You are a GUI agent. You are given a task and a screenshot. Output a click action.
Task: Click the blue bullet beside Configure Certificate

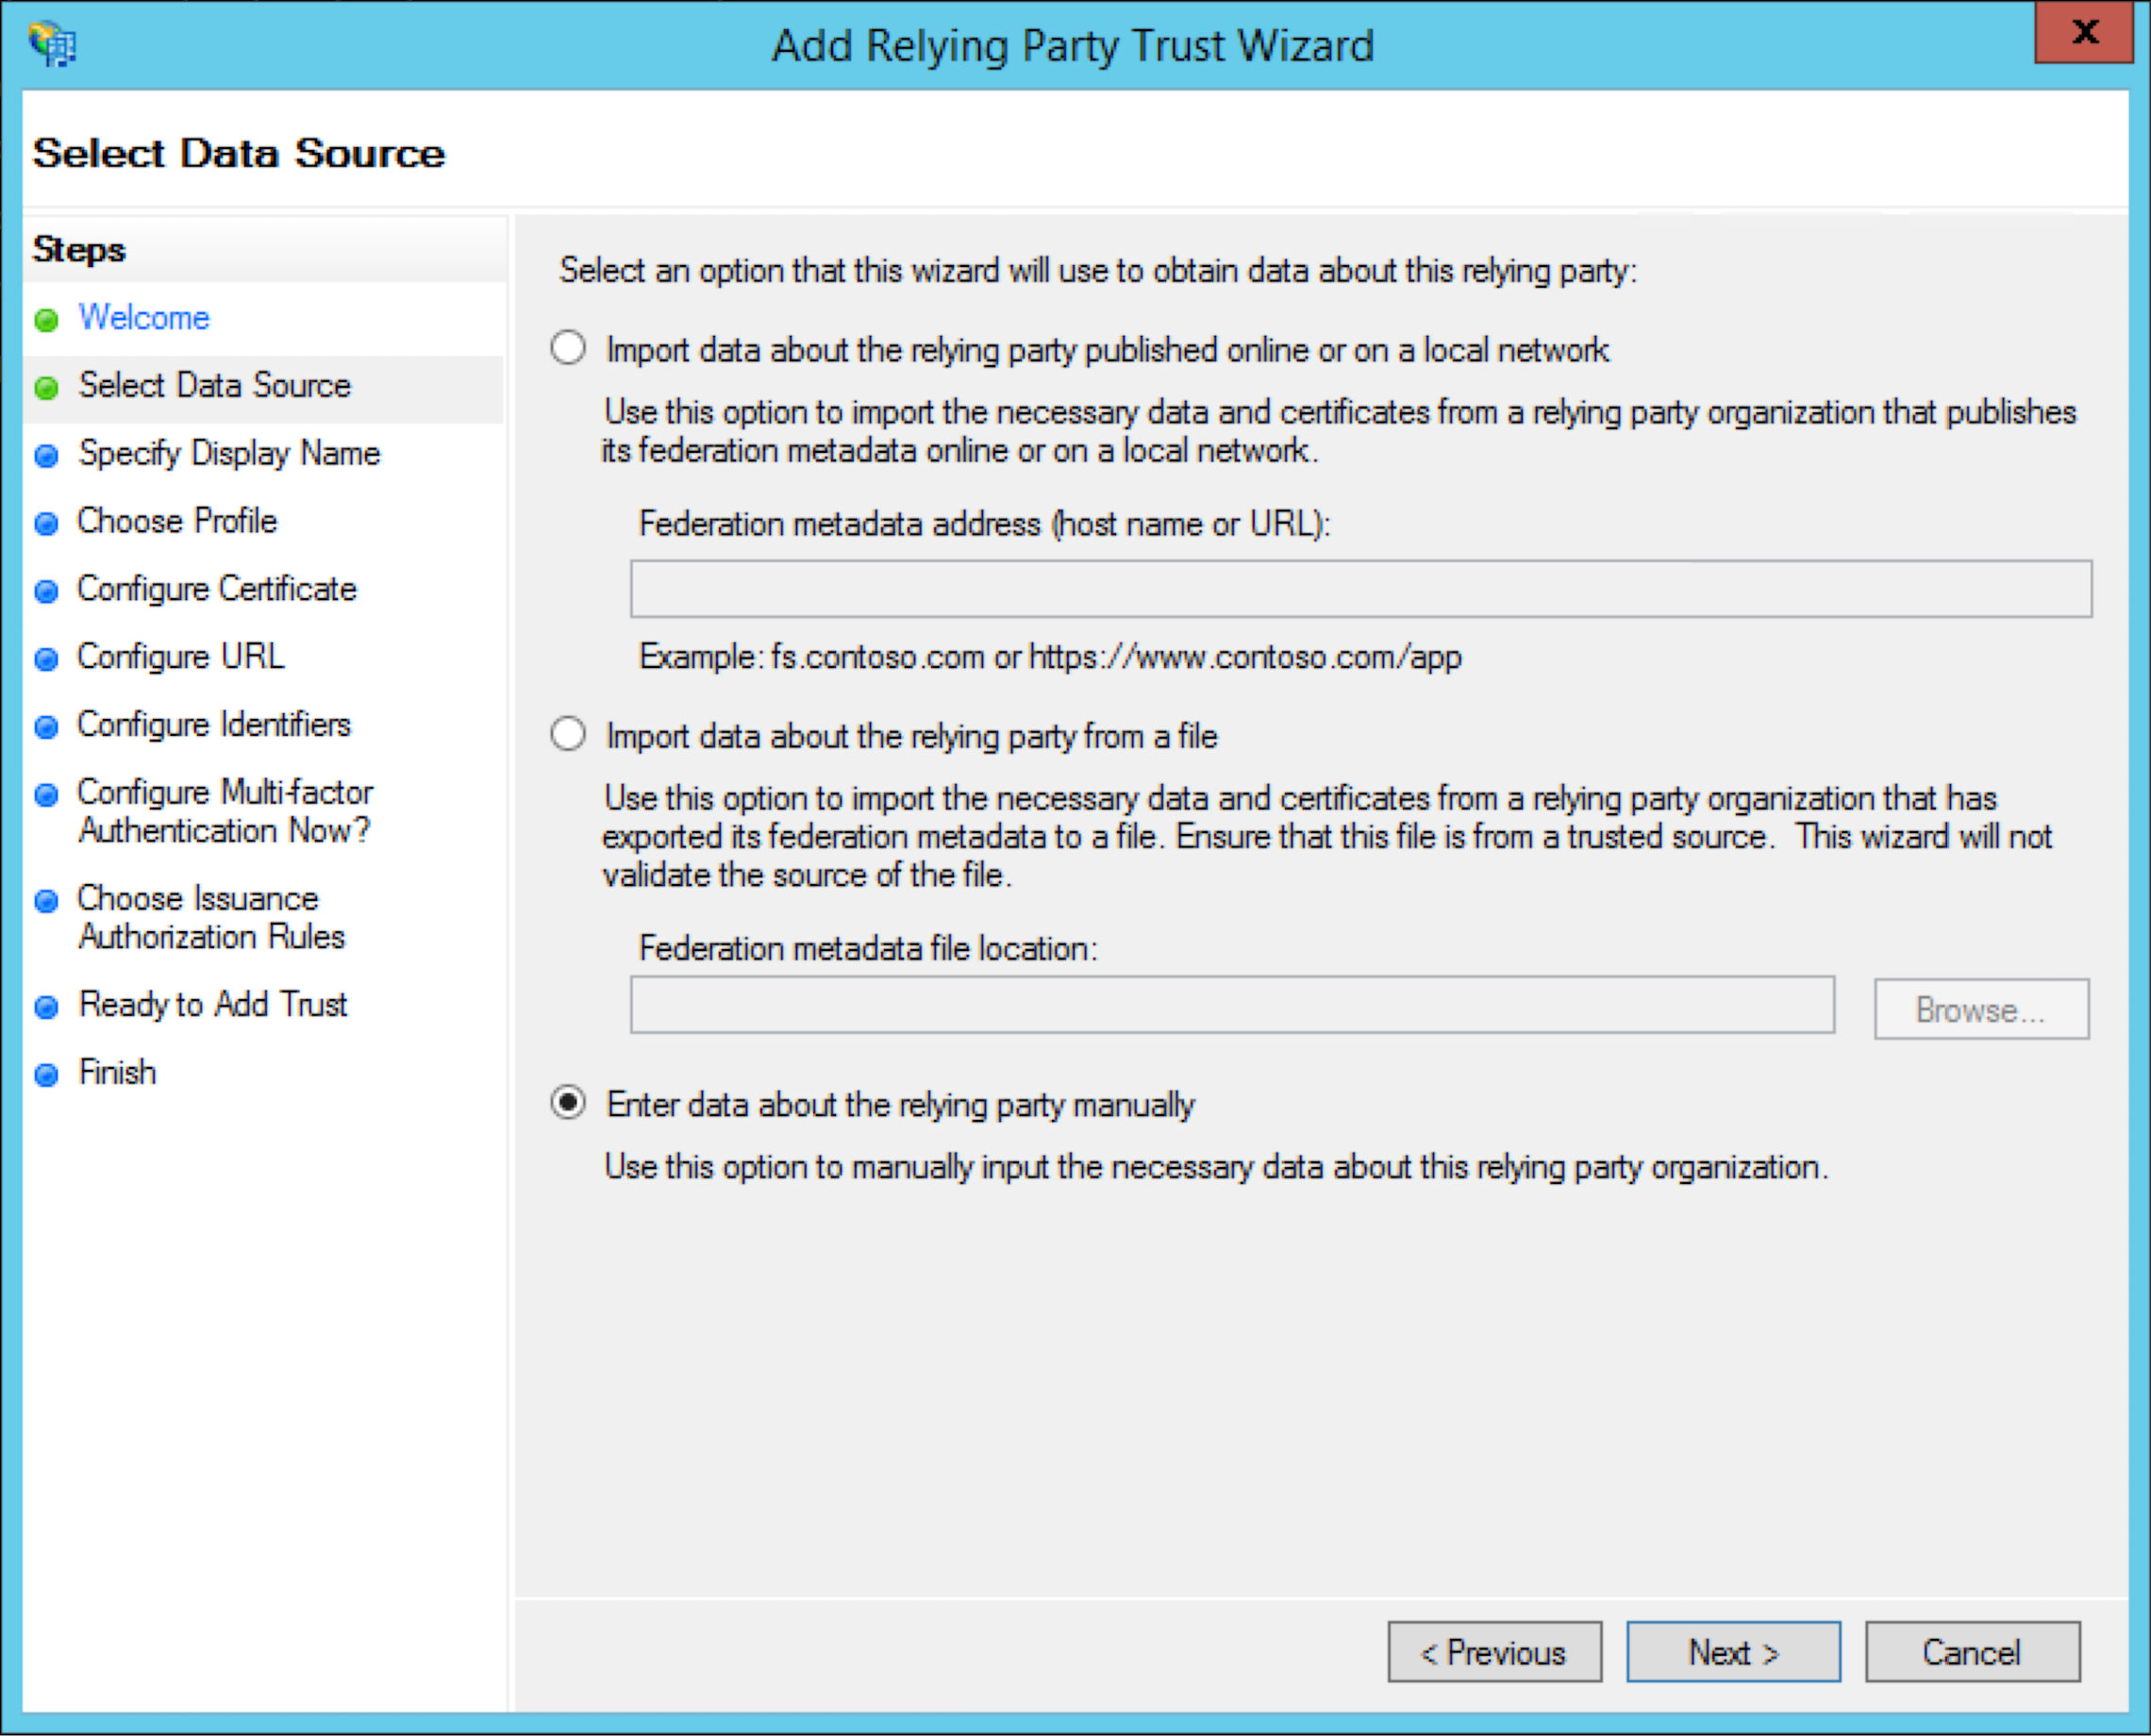pos(46,592)
